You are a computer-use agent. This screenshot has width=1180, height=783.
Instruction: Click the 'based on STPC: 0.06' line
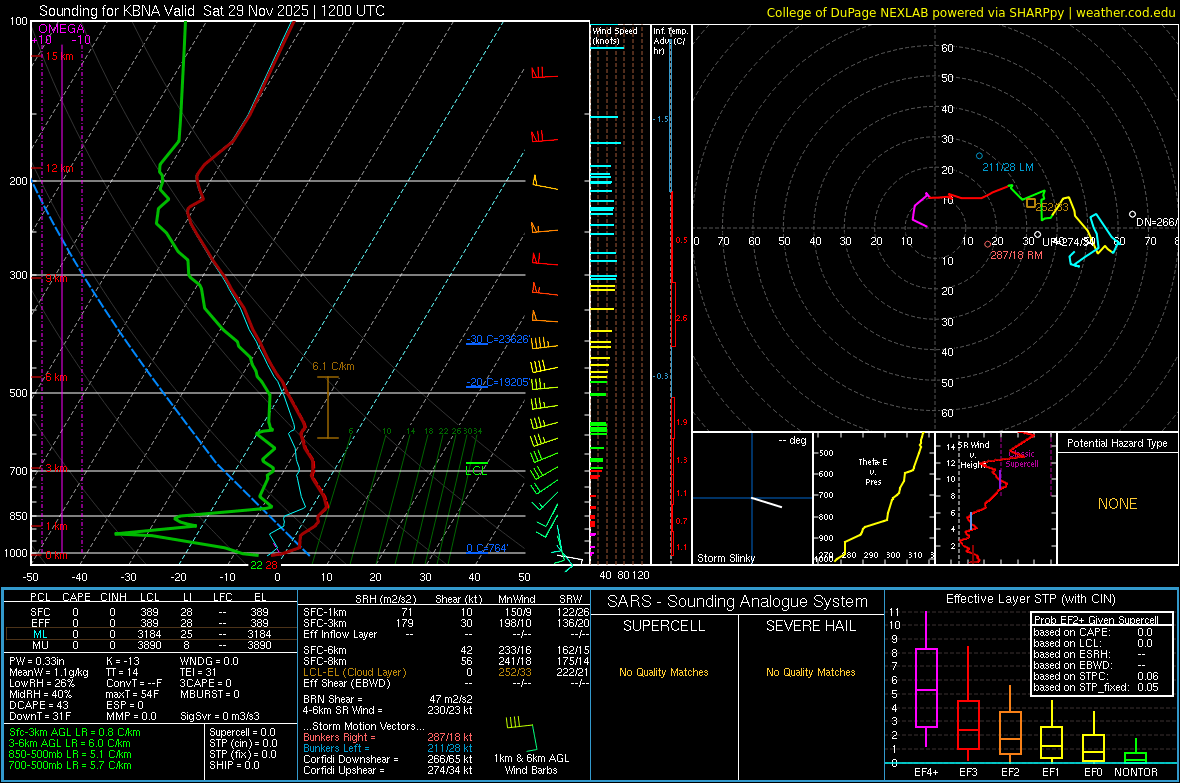[x=1096, y=676]
